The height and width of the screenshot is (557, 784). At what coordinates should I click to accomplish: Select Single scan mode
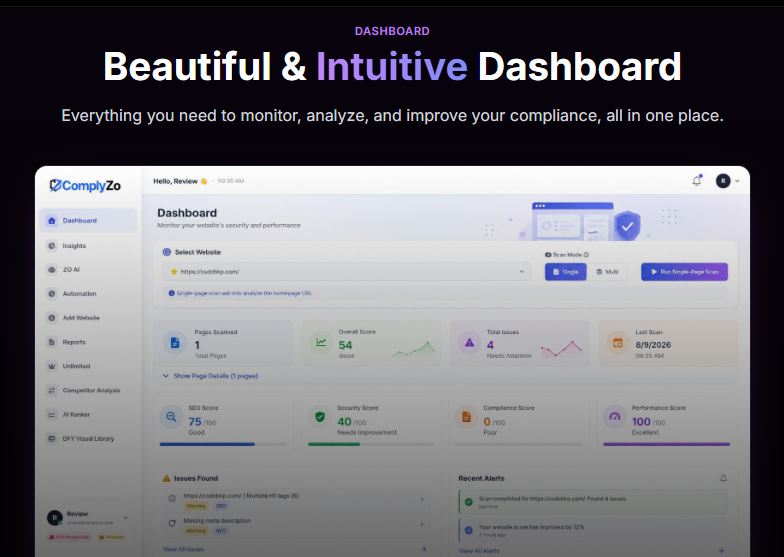click(566, 272)
